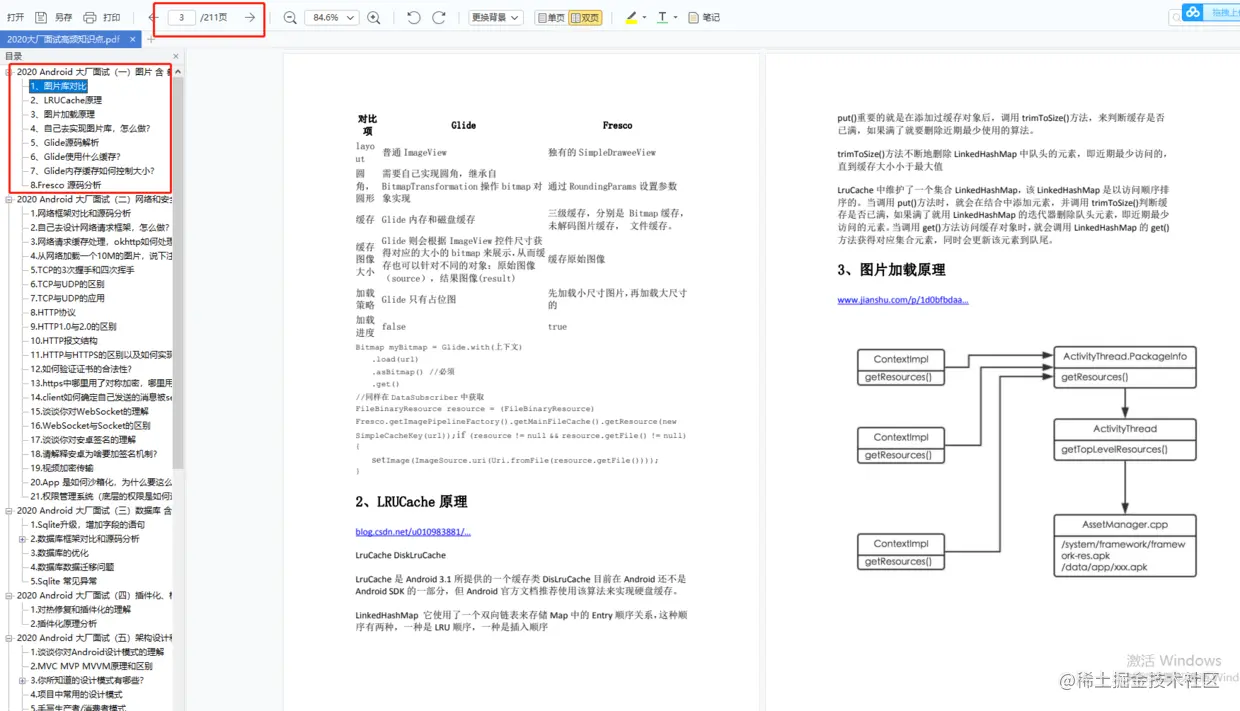
Task: Close the 目录 outline panel
Action: tap(176, 56)
